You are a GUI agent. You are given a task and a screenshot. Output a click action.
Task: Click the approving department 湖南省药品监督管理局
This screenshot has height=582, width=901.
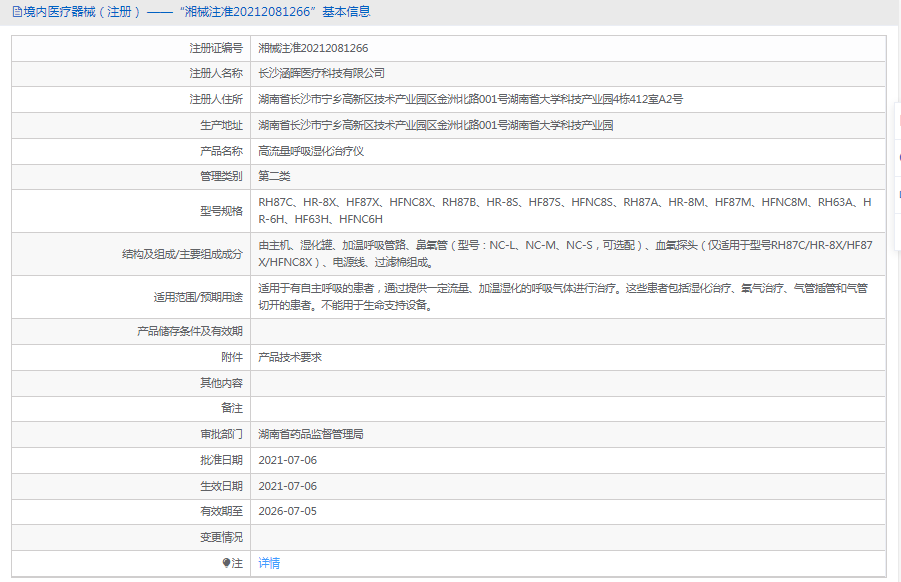pyautogui.click(x=311, y=434)
